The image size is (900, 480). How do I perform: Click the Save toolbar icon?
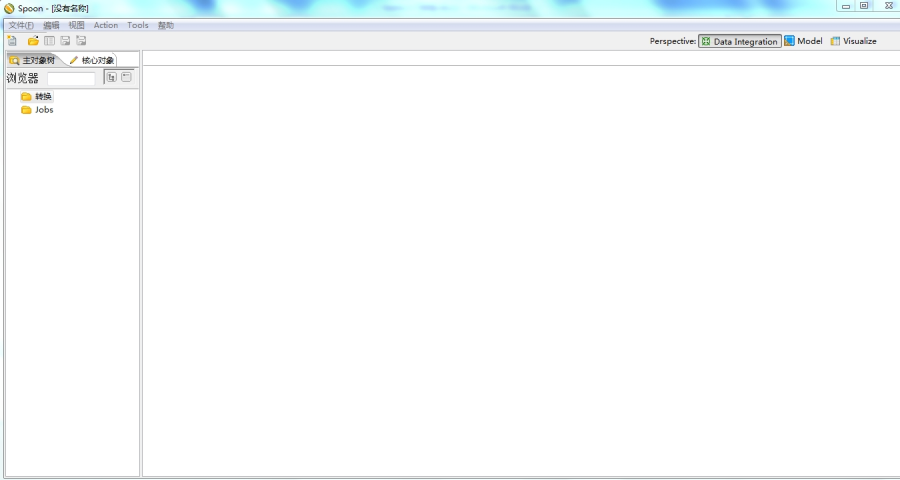[65, 41]
